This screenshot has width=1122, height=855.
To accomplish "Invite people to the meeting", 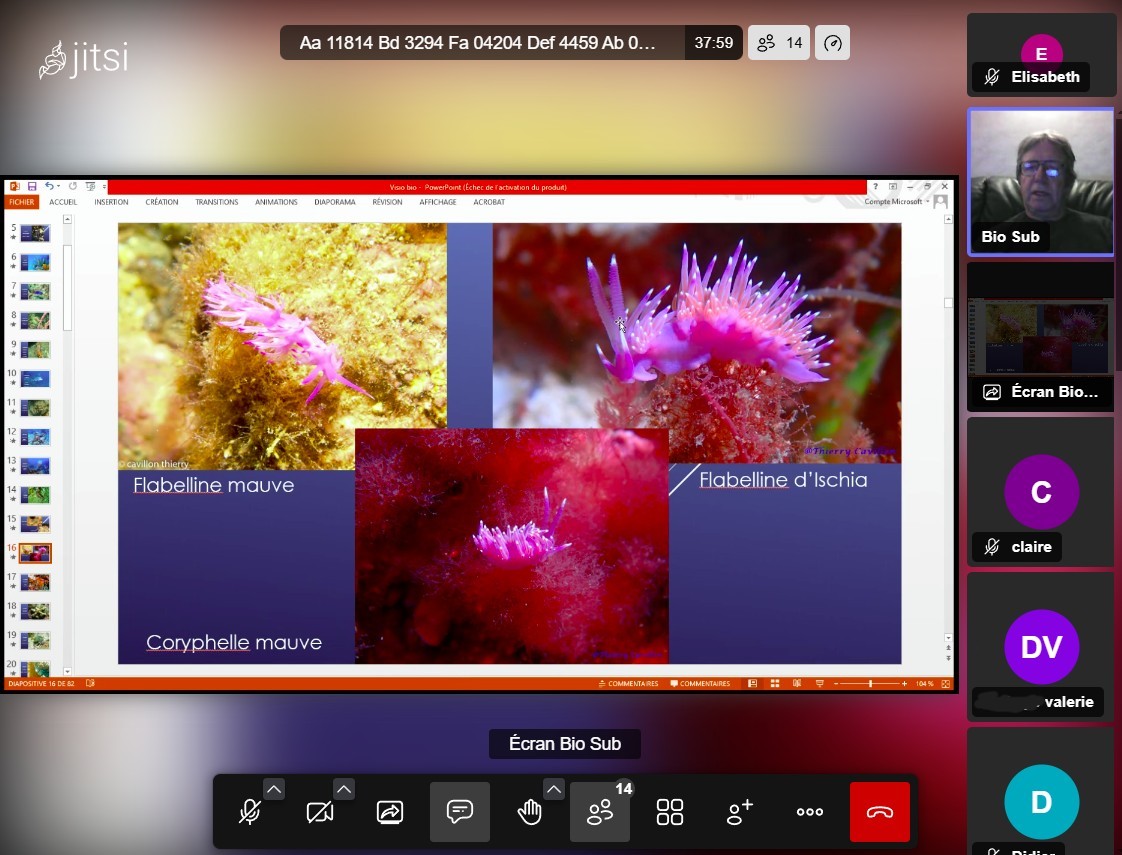I will pyautogui.click(x=740, y=812).
